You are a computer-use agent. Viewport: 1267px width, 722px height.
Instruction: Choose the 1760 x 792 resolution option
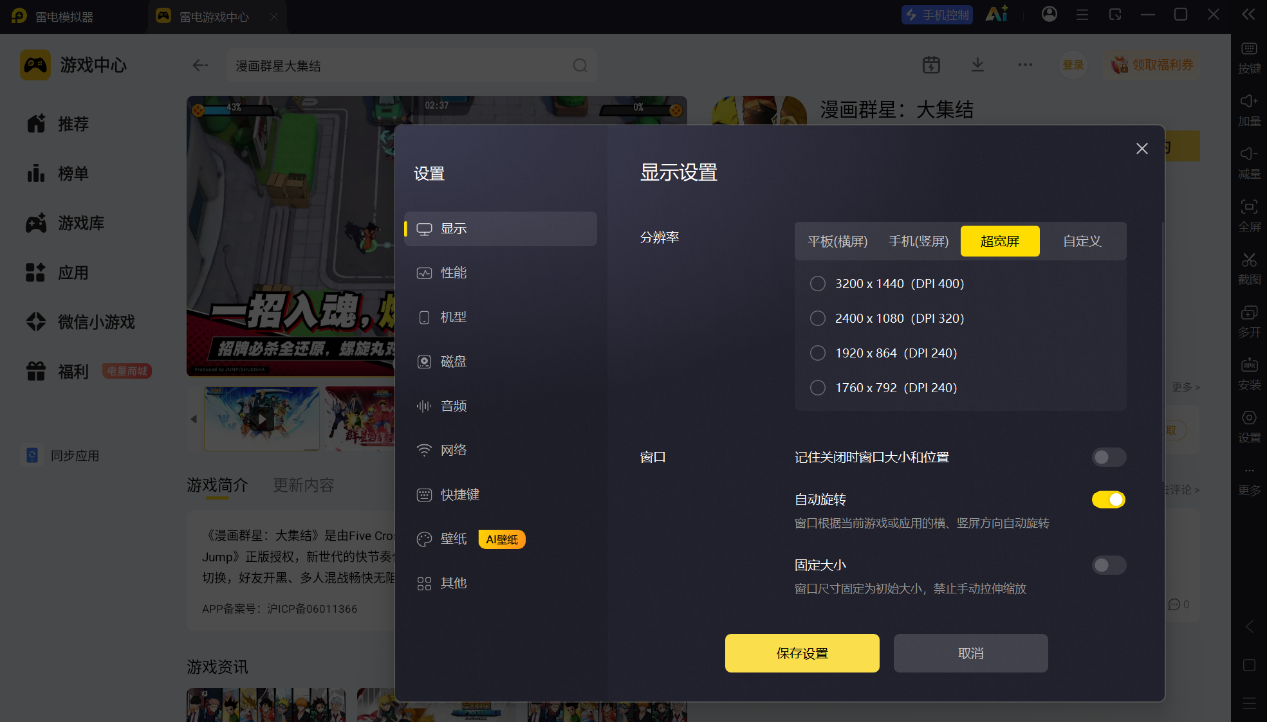tap(883, 387)
